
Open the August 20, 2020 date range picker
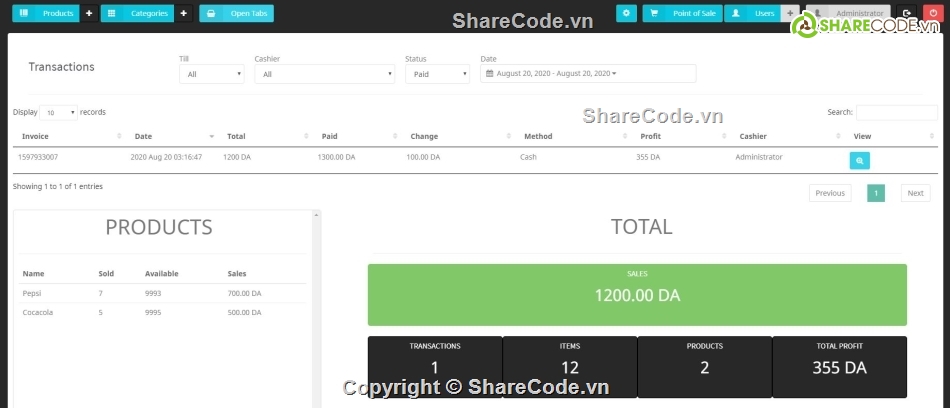588,73
